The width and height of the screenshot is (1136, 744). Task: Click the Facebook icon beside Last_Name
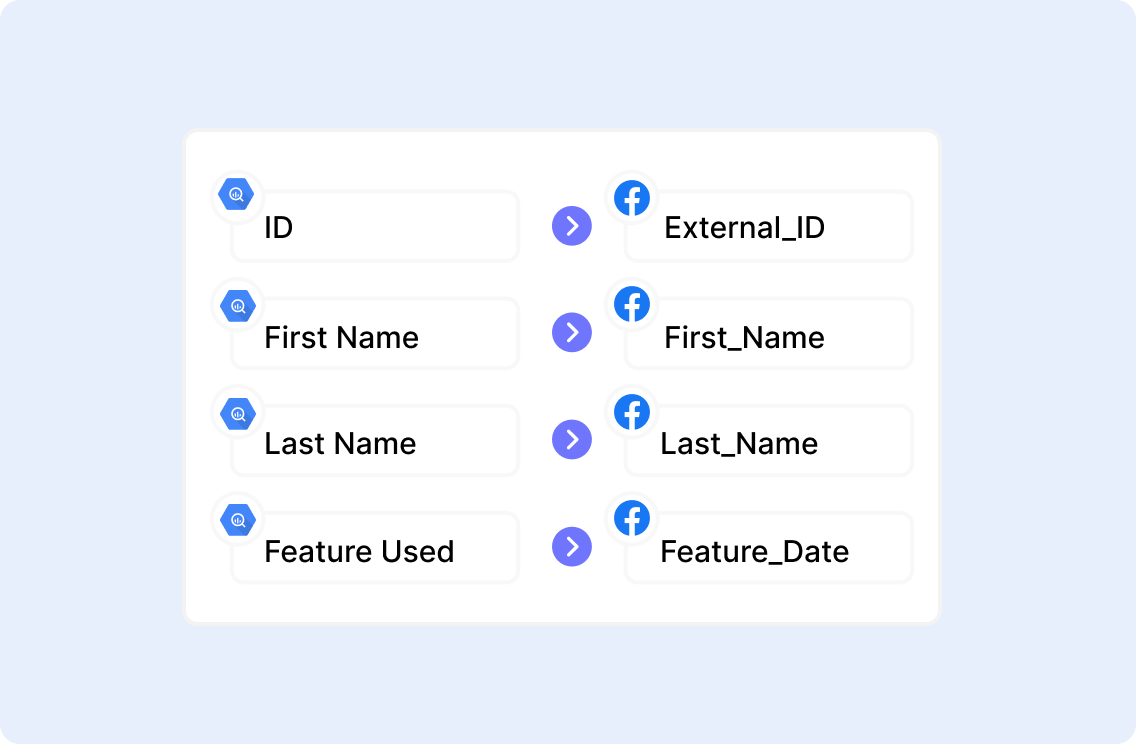tap(632, 412)
